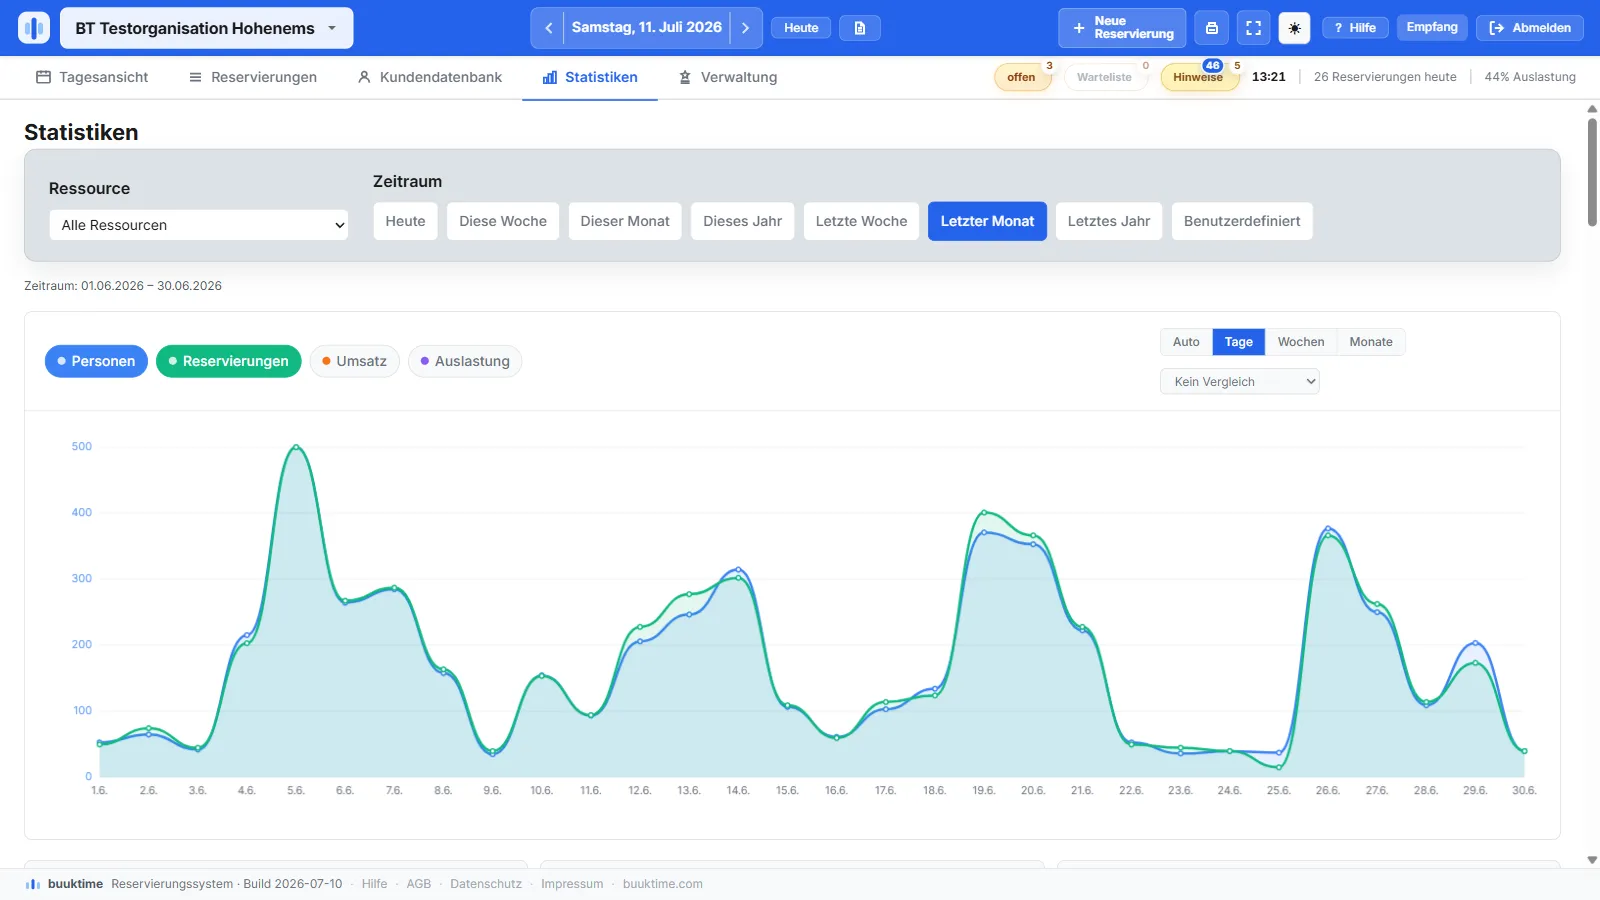Open the Empfang button
The height and width of the screenshot is (900, 1600).
[1432, 27]
